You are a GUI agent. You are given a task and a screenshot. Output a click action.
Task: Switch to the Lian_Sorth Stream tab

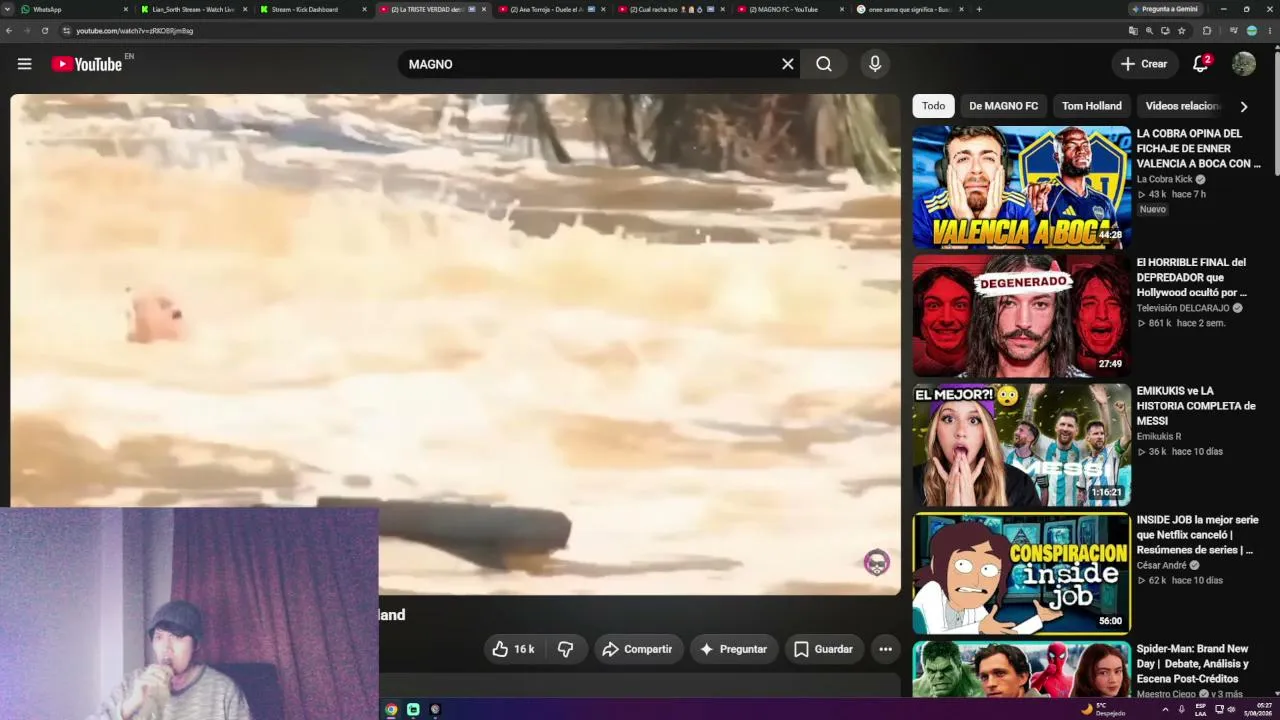click(193, 9)
